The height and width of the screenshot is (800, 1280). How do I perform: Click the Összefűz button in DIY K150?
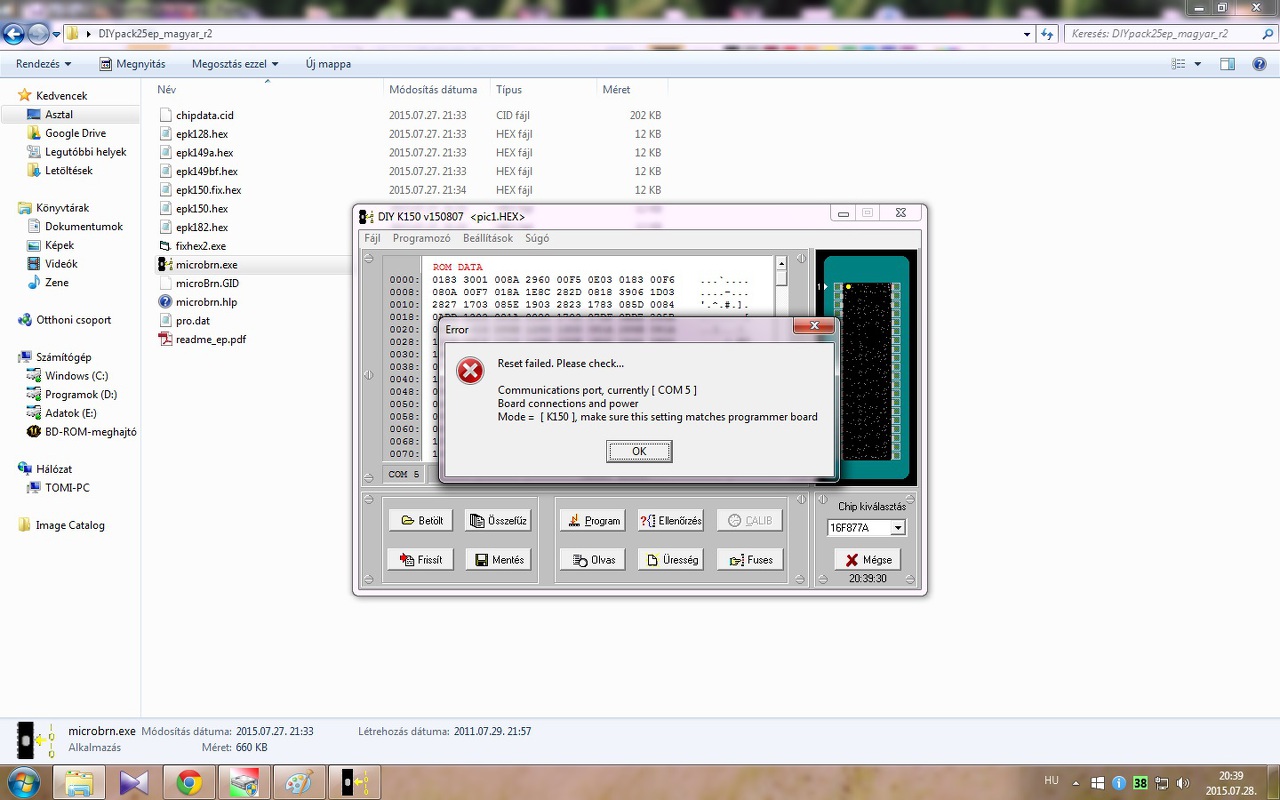(x=498, y=520)
